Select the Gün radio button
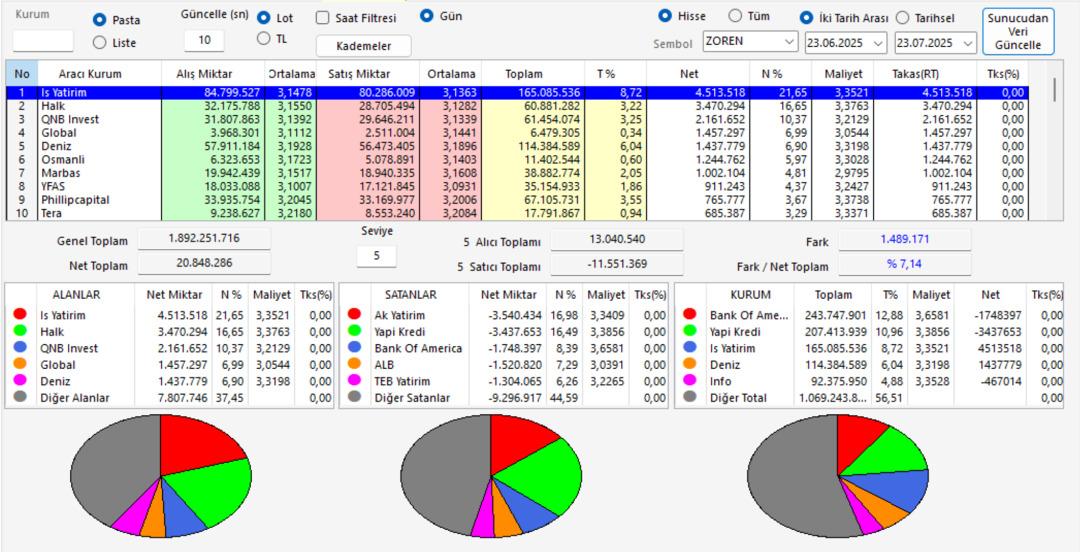The width and height of the screenshot is (1080, 552). tap(427, 16)
